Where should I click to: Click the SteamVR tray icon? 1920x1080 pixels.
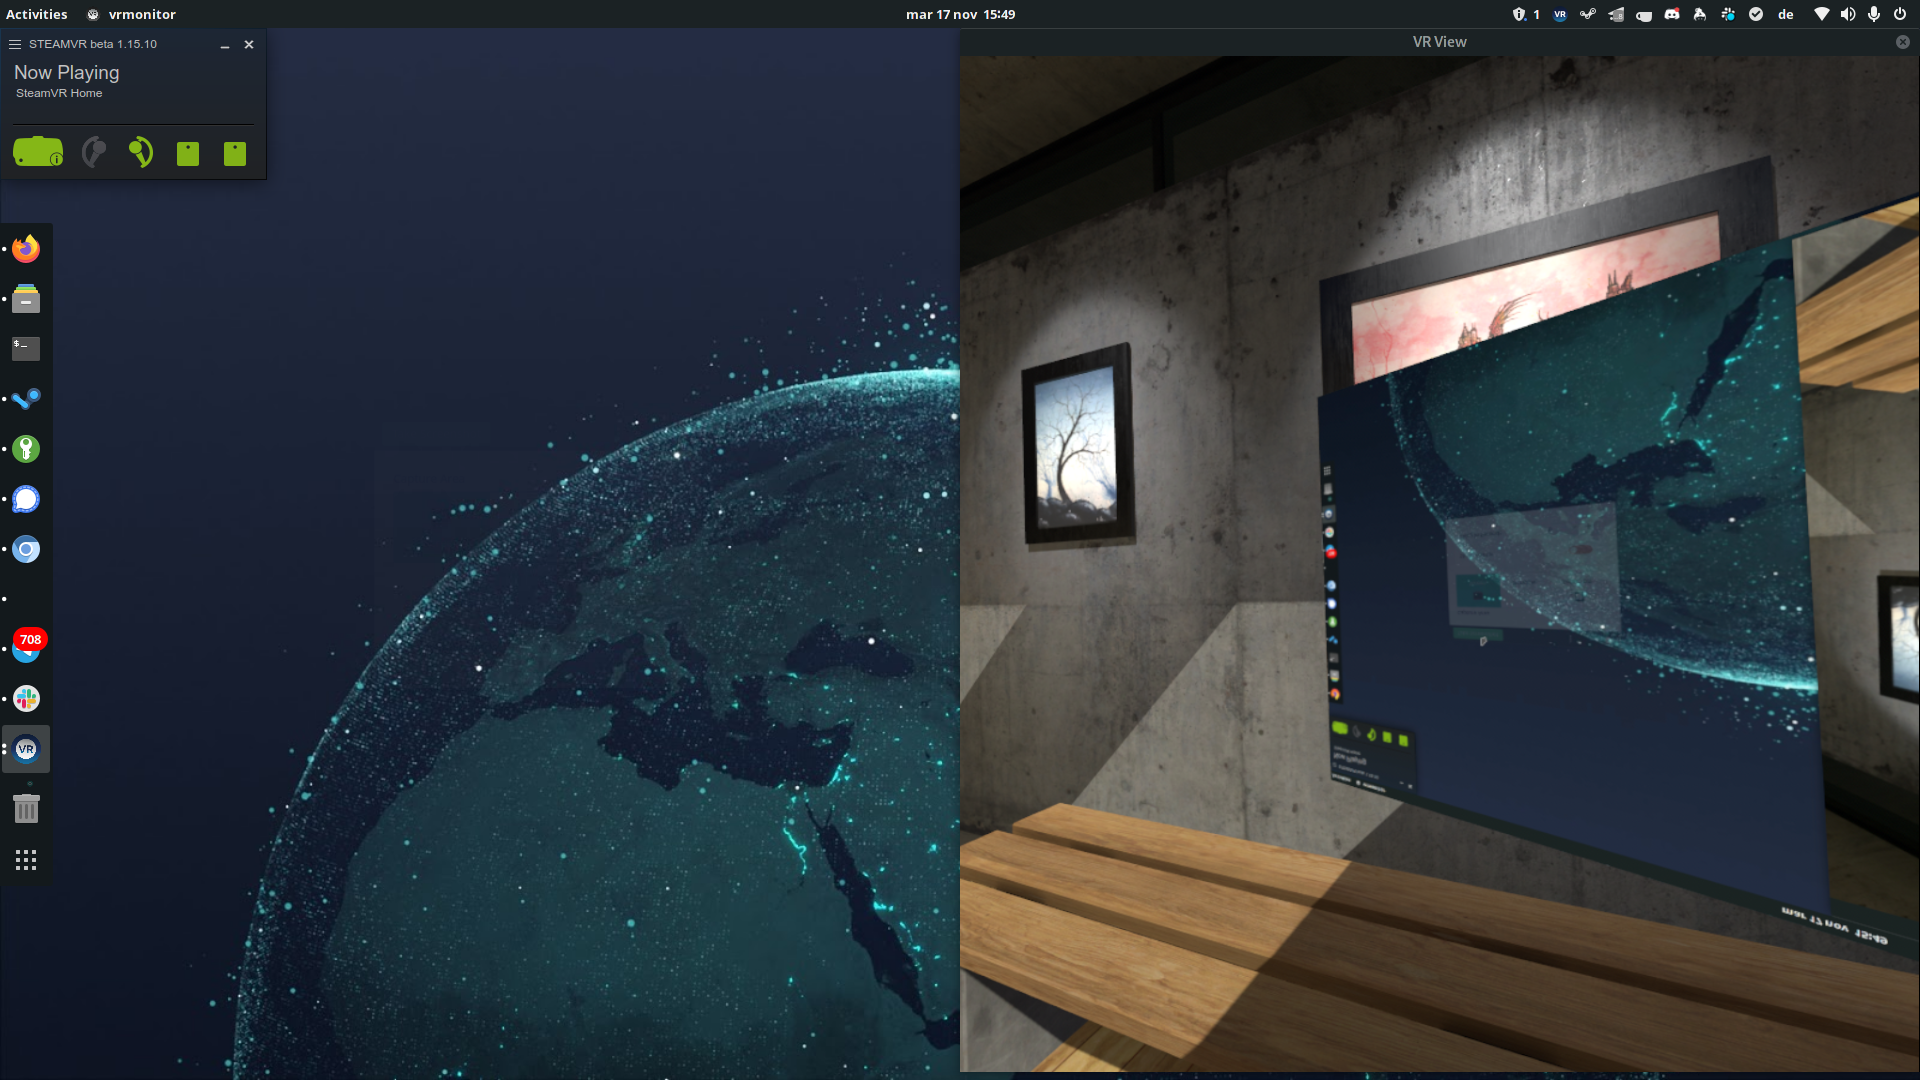1560,14
